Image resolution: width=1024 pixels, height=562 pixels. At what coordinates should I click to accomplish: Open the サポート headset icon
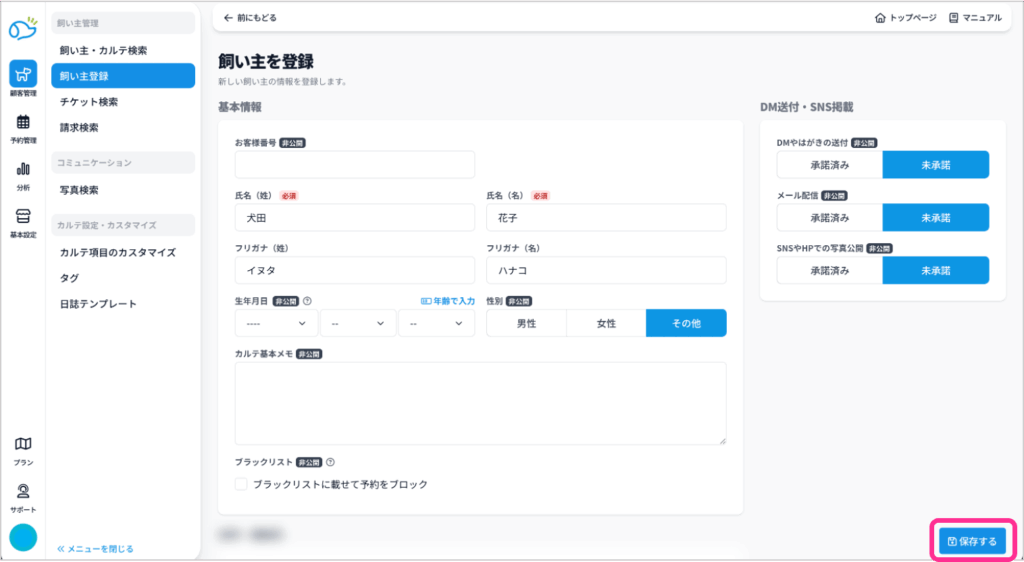tap(22, 492)
